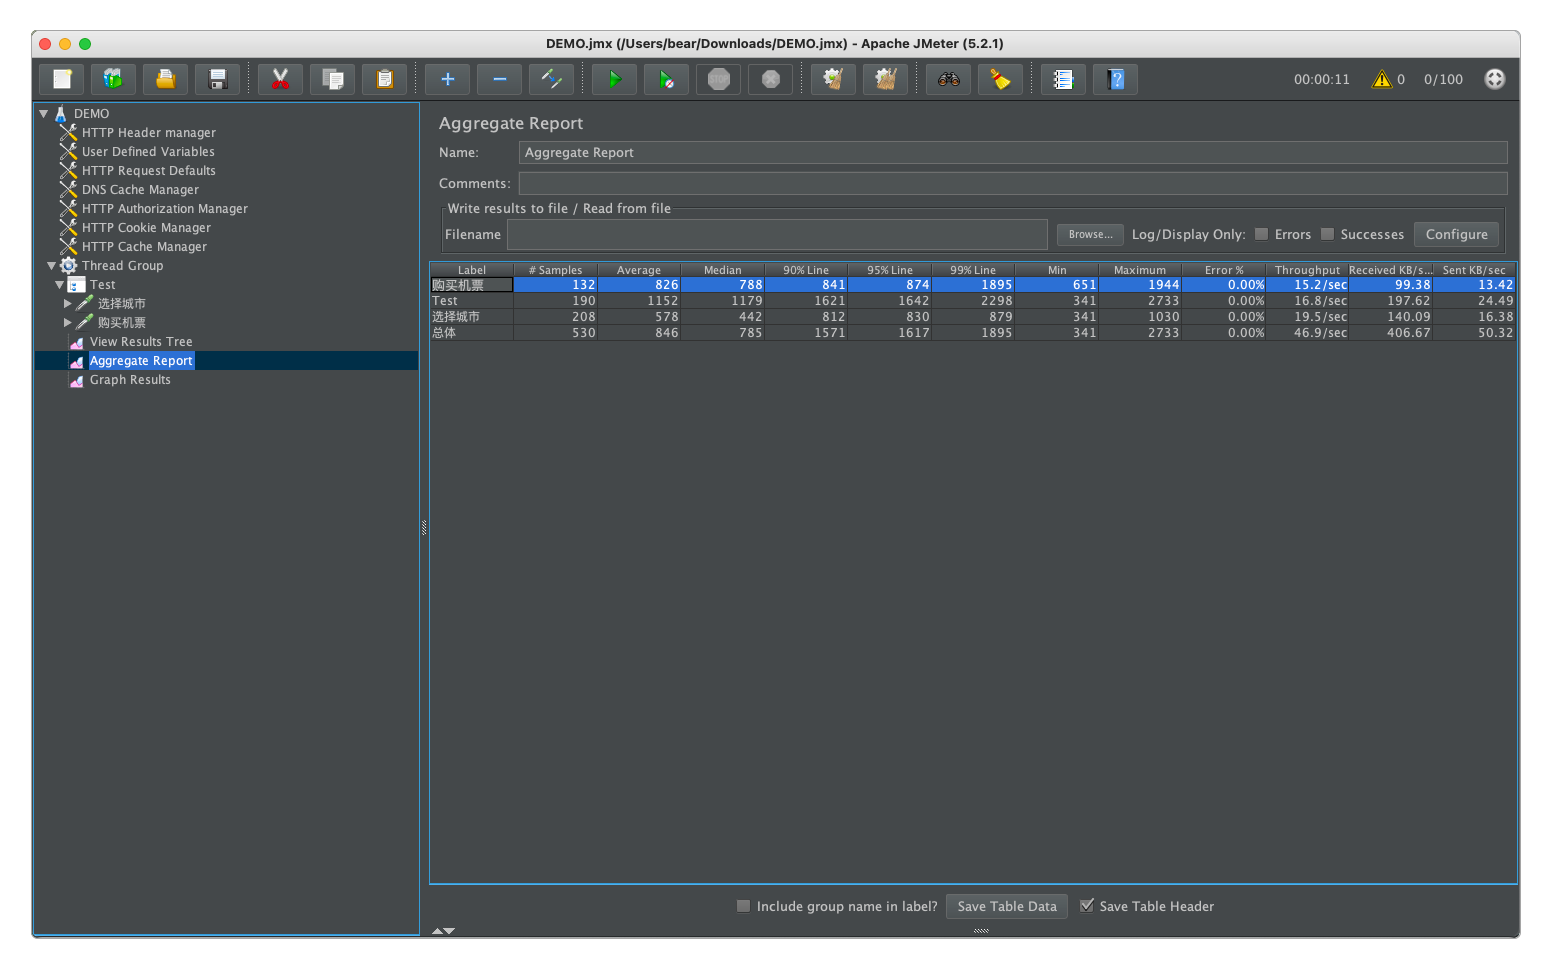Image resolution: width=1551 pixels, height=969 pixels.
Task: Click into the Name input field
Action: [1012, 152]
